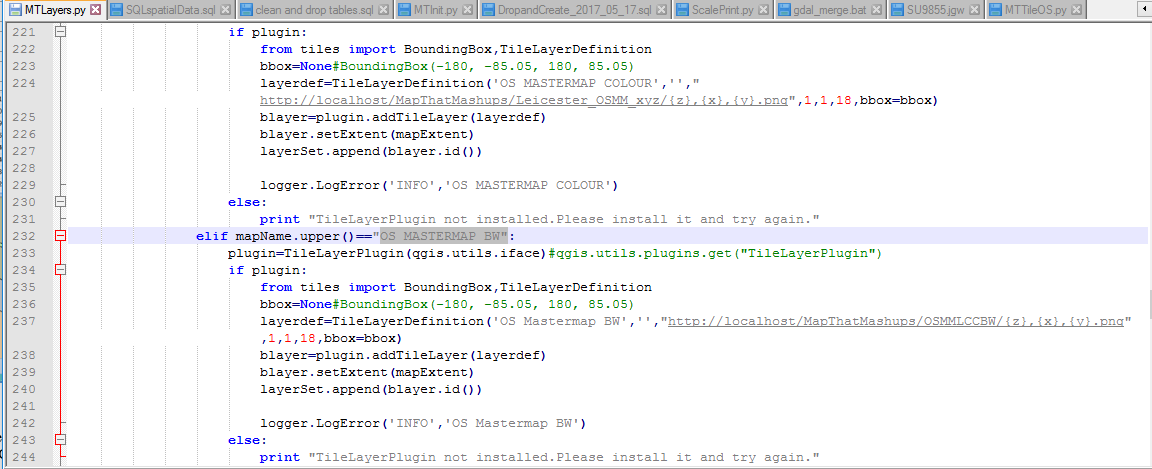Select the MTLayers.py tab
The height and width of the screenshot is (469, 1152).
[54, 10]
